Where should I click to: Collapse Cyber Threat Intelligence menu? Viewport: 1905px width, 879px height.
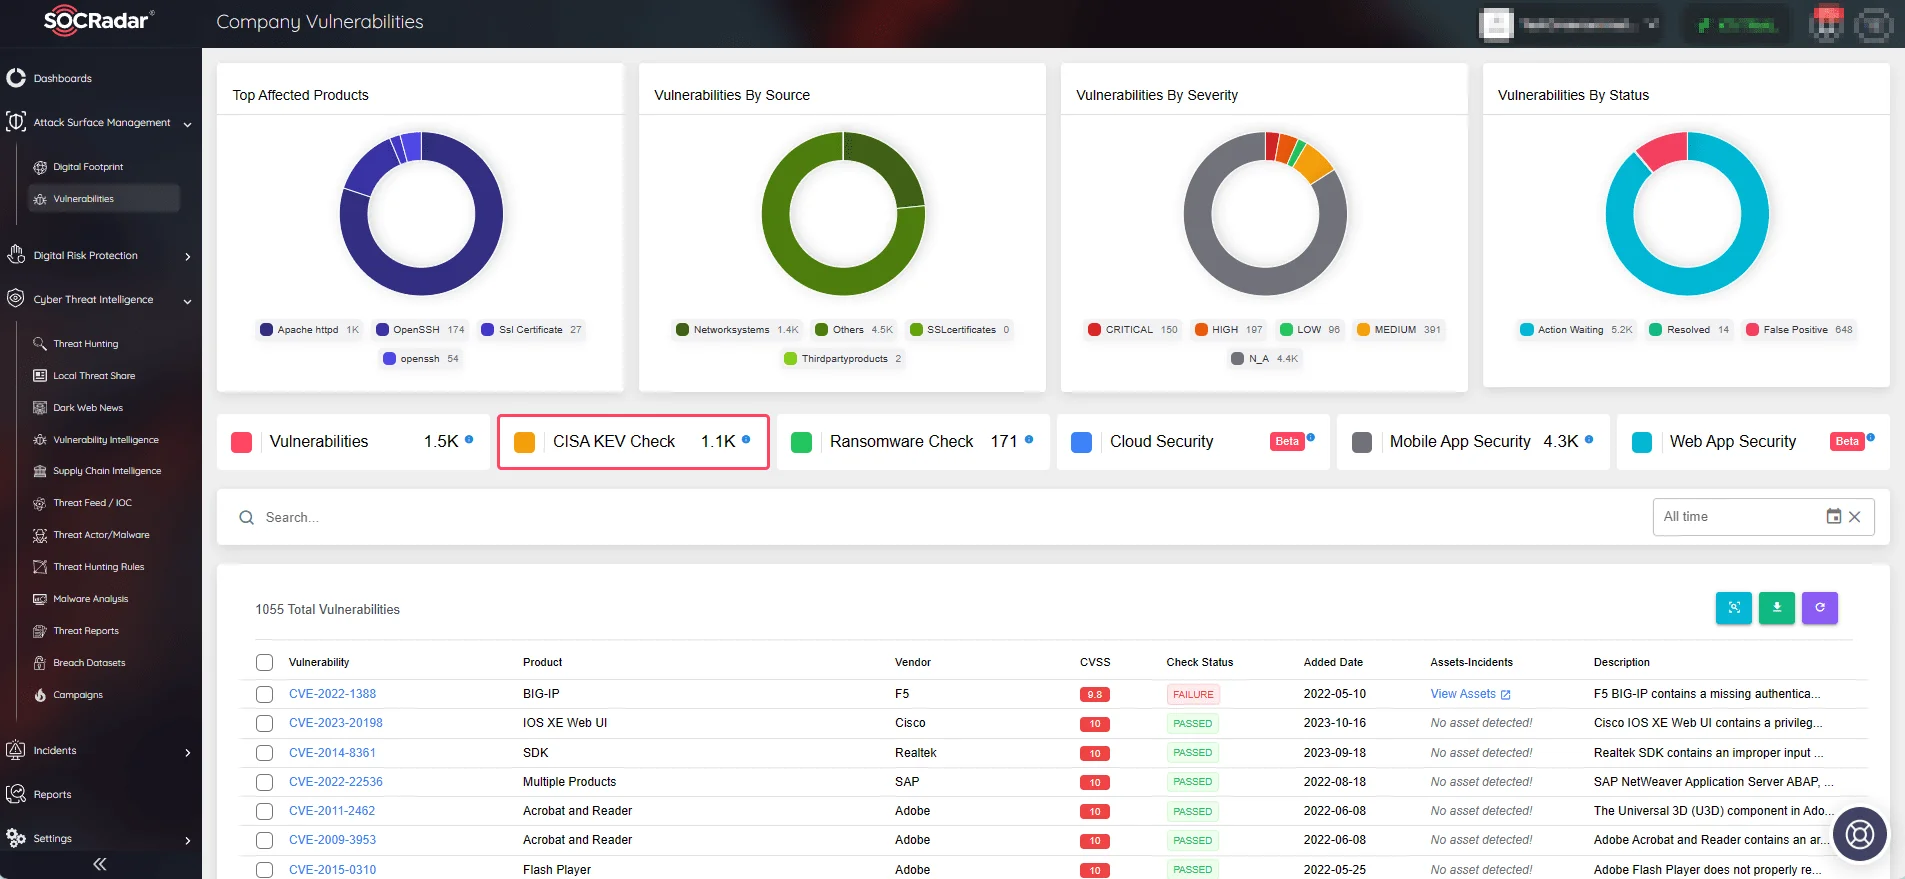pos(187,301)
